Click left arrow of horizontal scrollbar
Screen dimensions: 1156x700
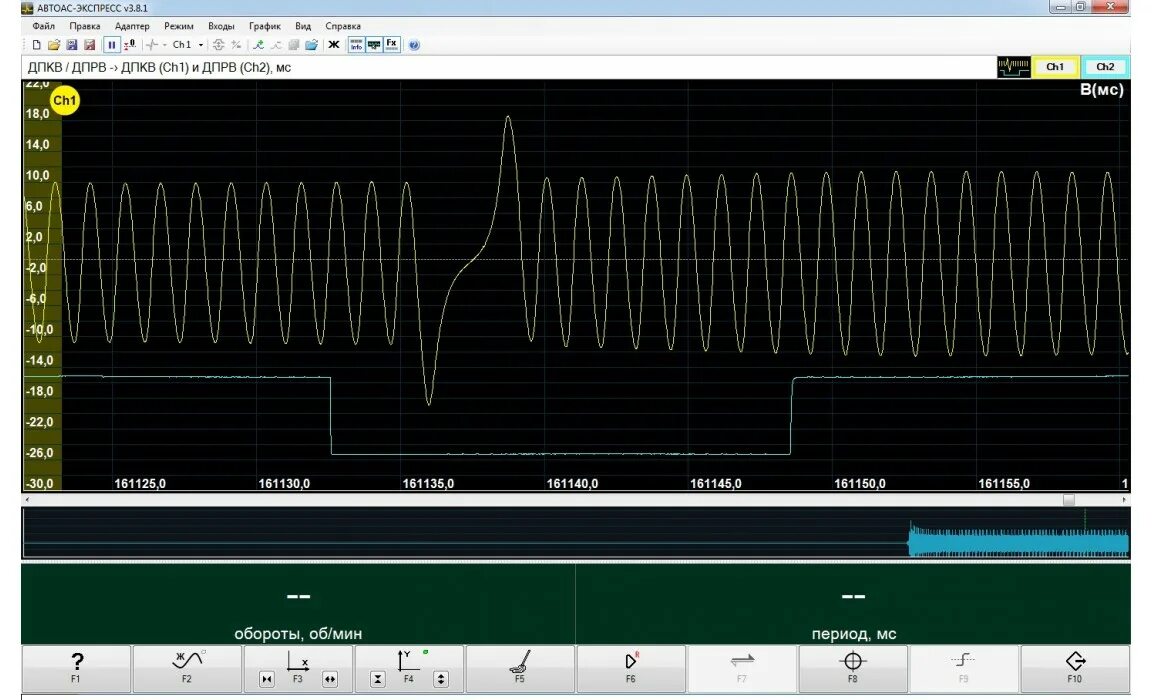[x=27, y=499]
